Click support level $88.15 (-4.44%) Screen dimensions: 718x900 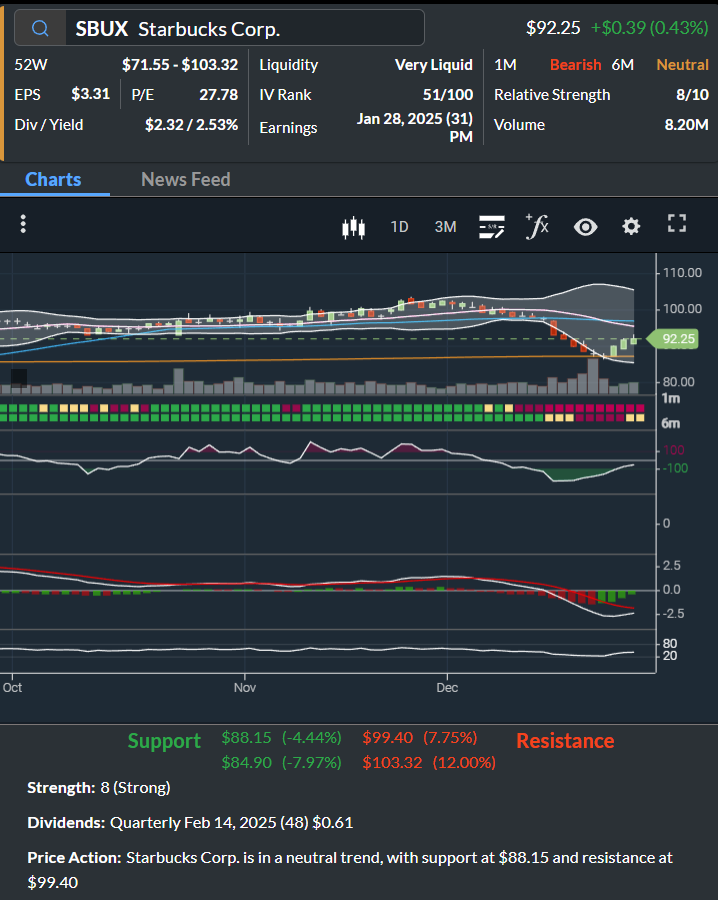282,738
